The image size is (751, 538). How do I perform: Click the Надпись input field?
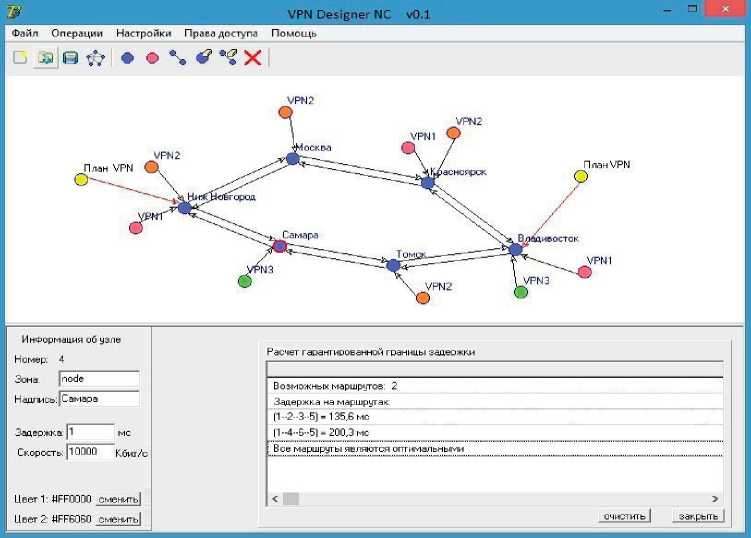tap(99, 399)
